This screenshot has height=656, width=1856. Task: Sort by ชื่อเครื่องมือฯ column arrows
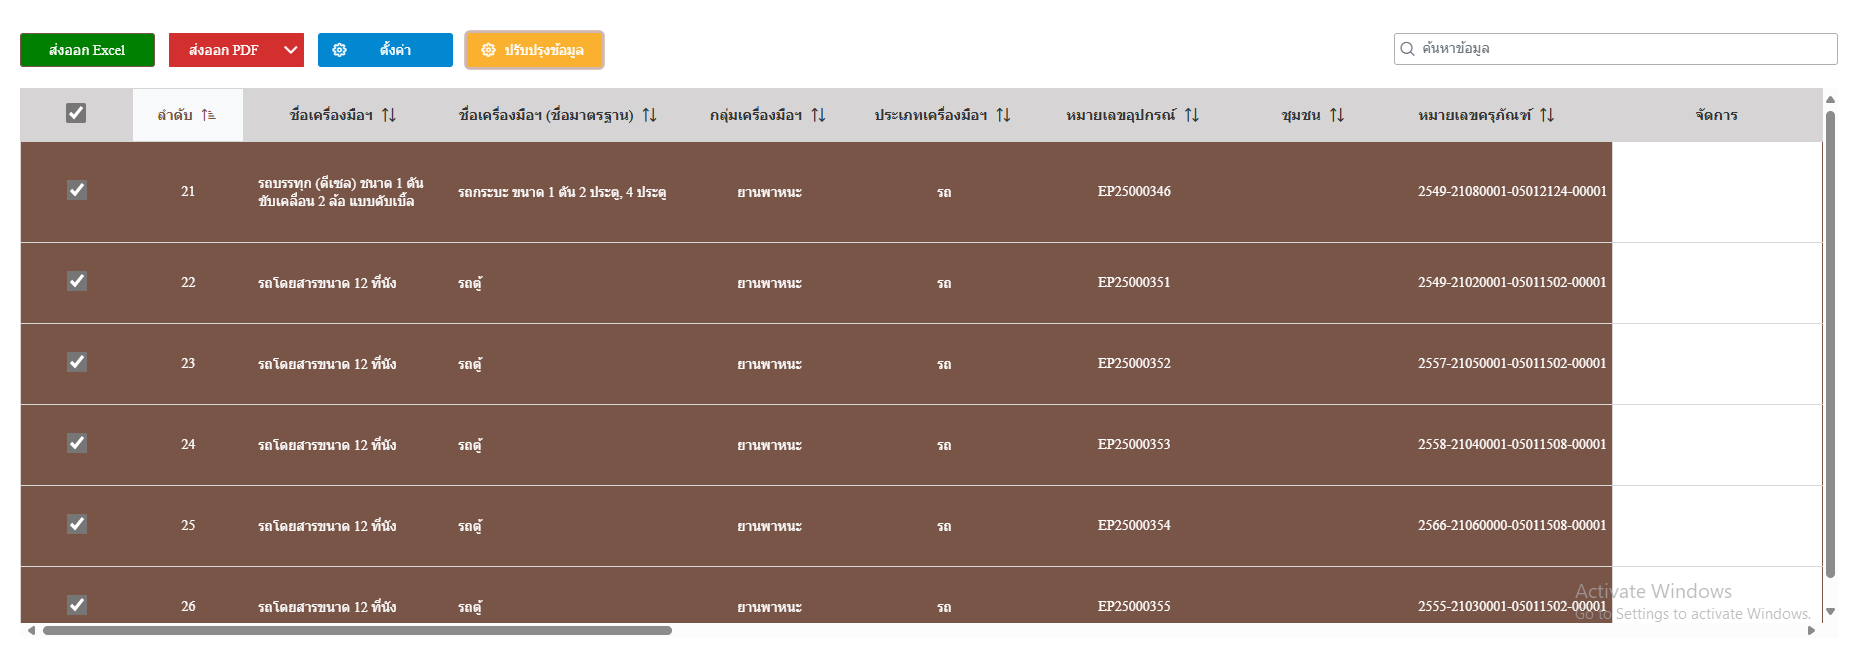pos(389,115)
